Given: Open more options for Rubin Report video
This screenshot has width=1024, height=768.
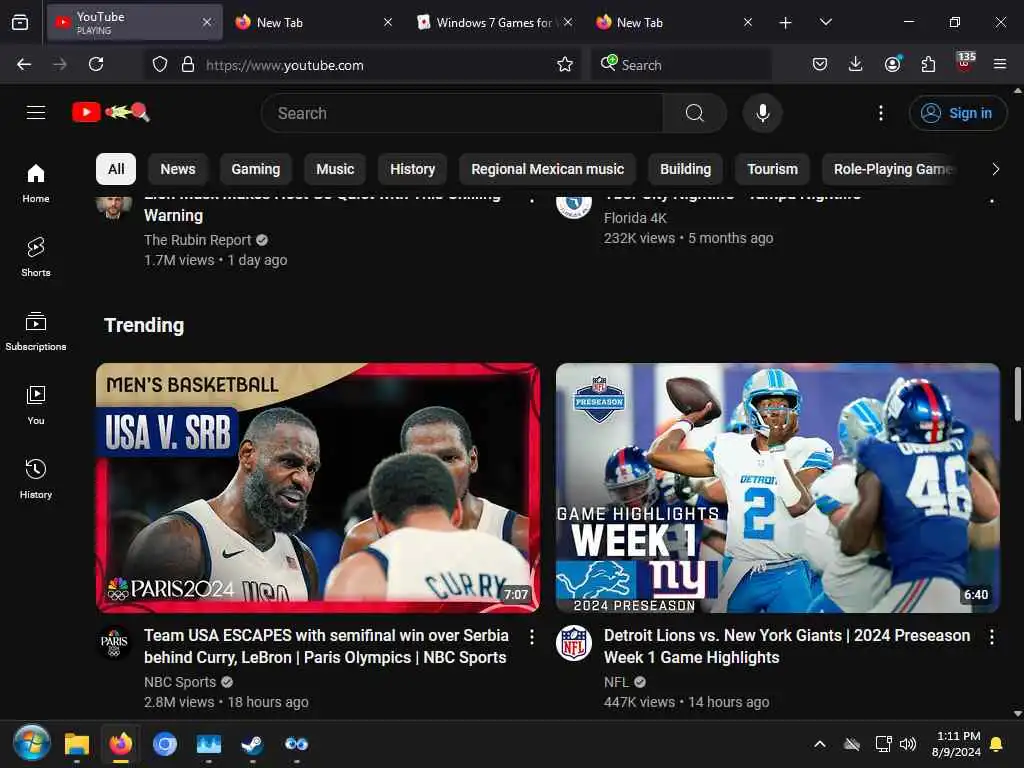Looking at the screenshot, I should pos(532,199).
